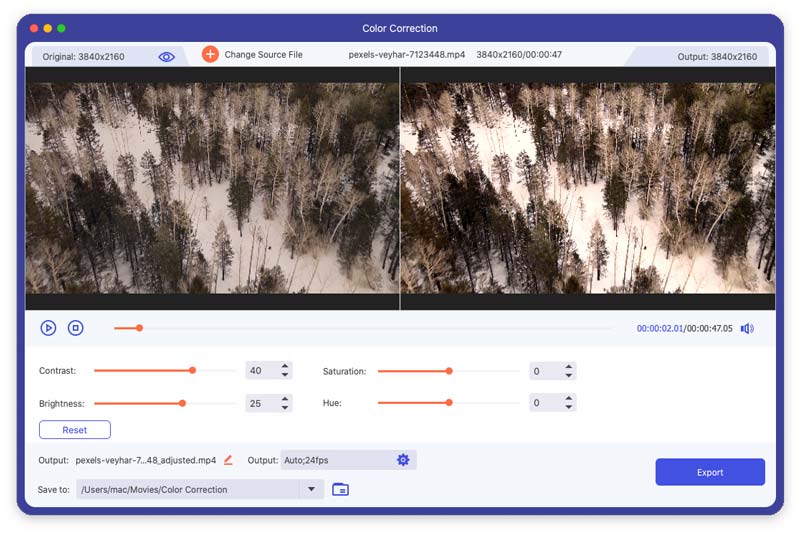
Task: Stop the video playback
Action: click(76, 328)
